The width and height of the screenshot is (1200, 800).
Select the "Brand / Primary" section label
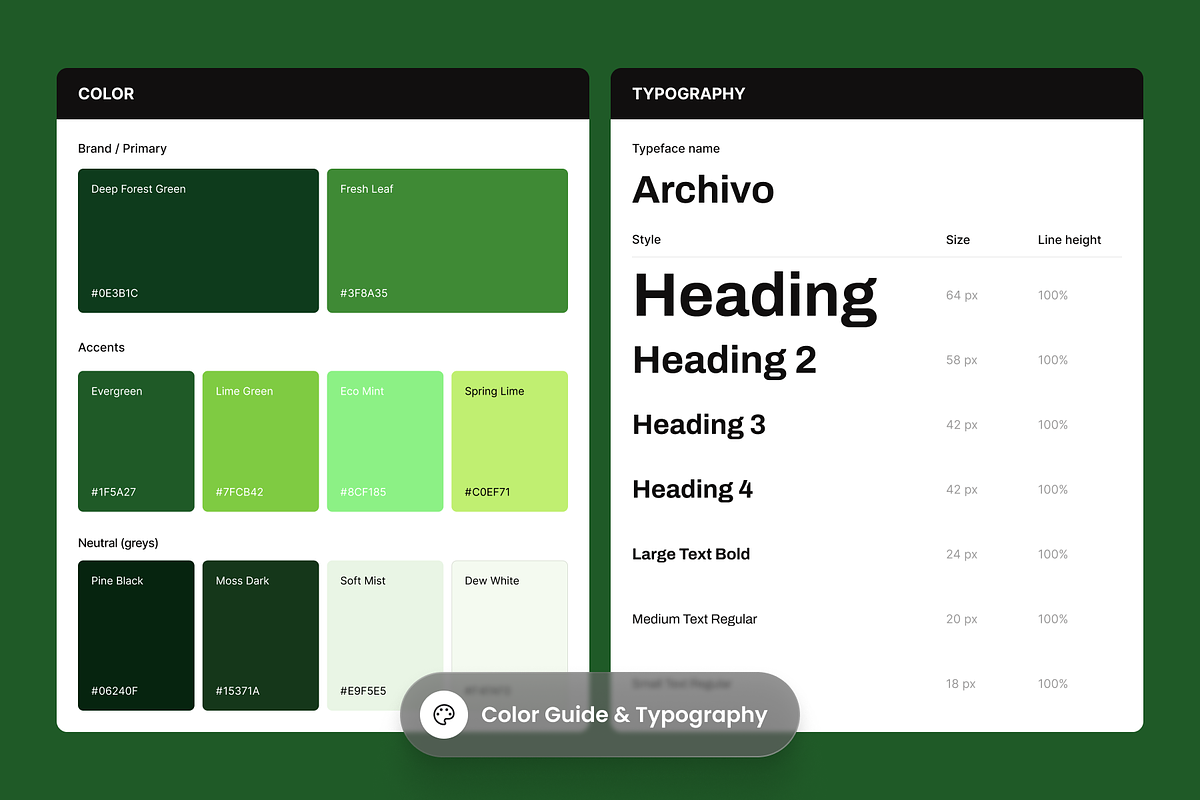(x=122, y=149)
